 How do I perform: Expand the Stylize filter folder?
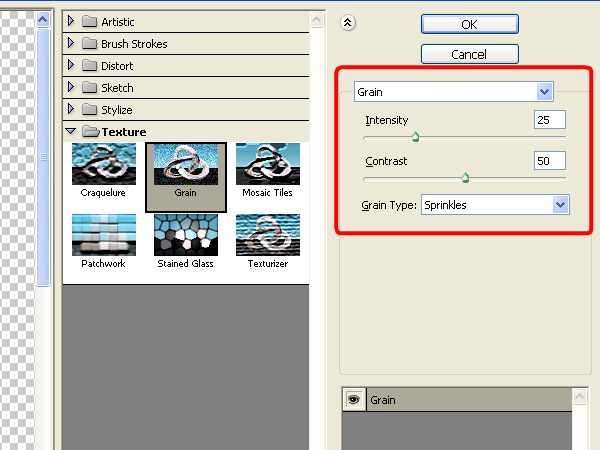(x=71, y=109)
